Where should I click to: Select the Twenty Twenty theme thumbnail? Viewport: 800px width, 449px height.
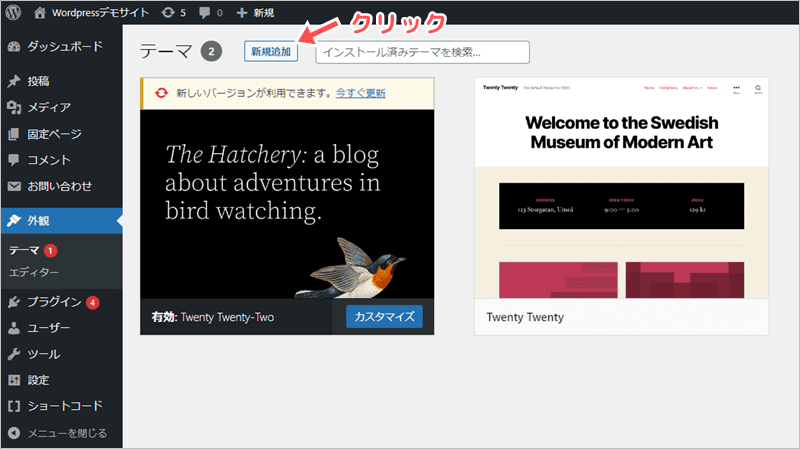(x=624, y=187)
